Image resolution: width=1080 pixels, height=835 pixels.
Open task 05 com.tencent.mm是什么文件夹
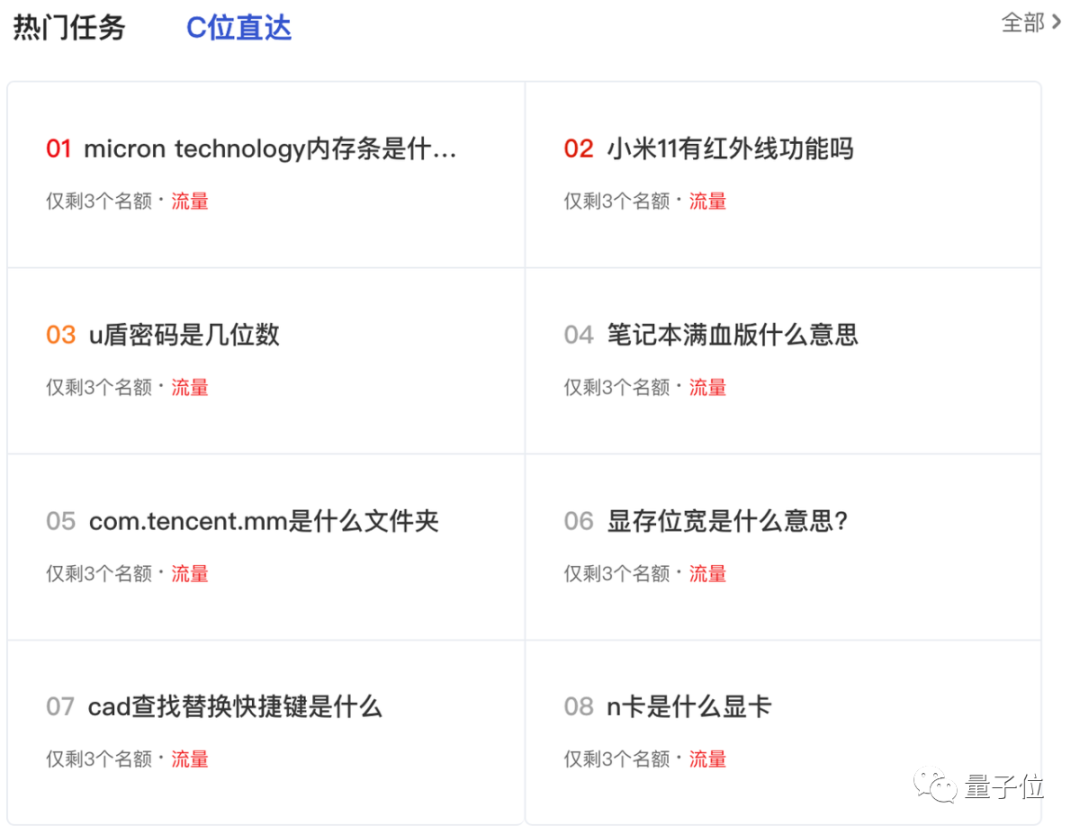(264, 521)
